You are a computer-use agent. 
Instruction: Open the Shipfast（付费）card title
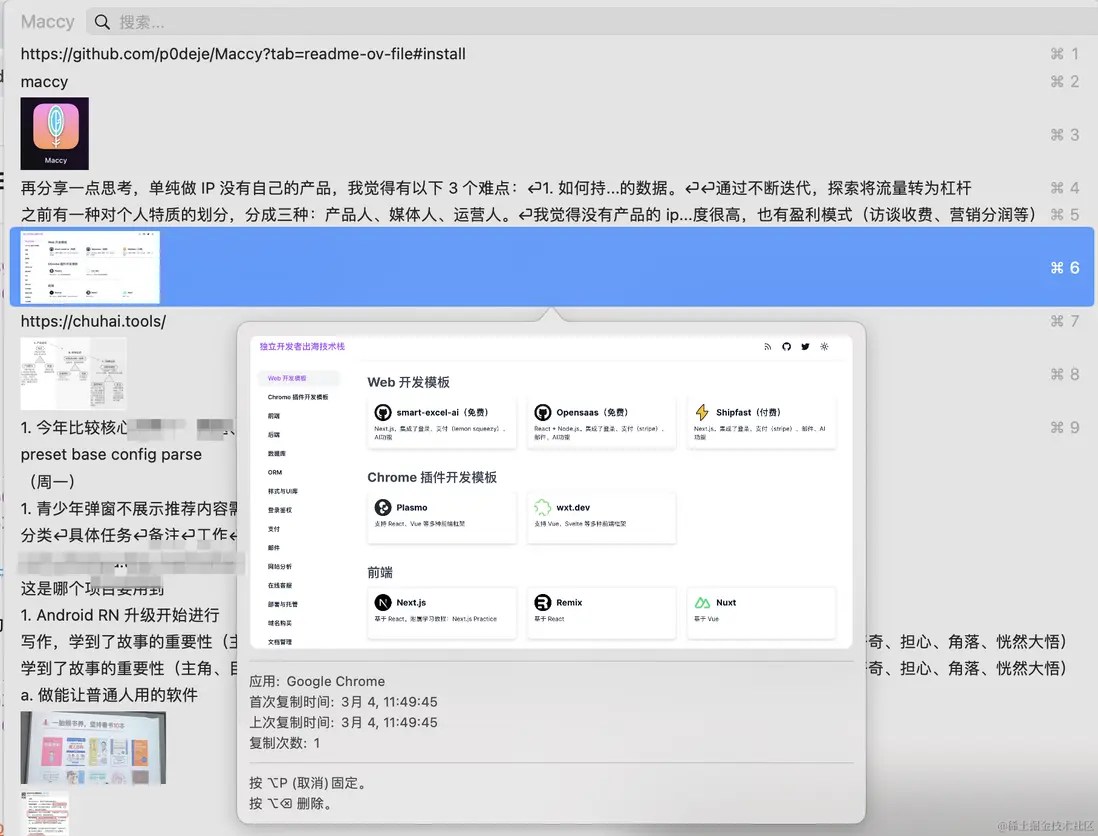tap(748, 412)
